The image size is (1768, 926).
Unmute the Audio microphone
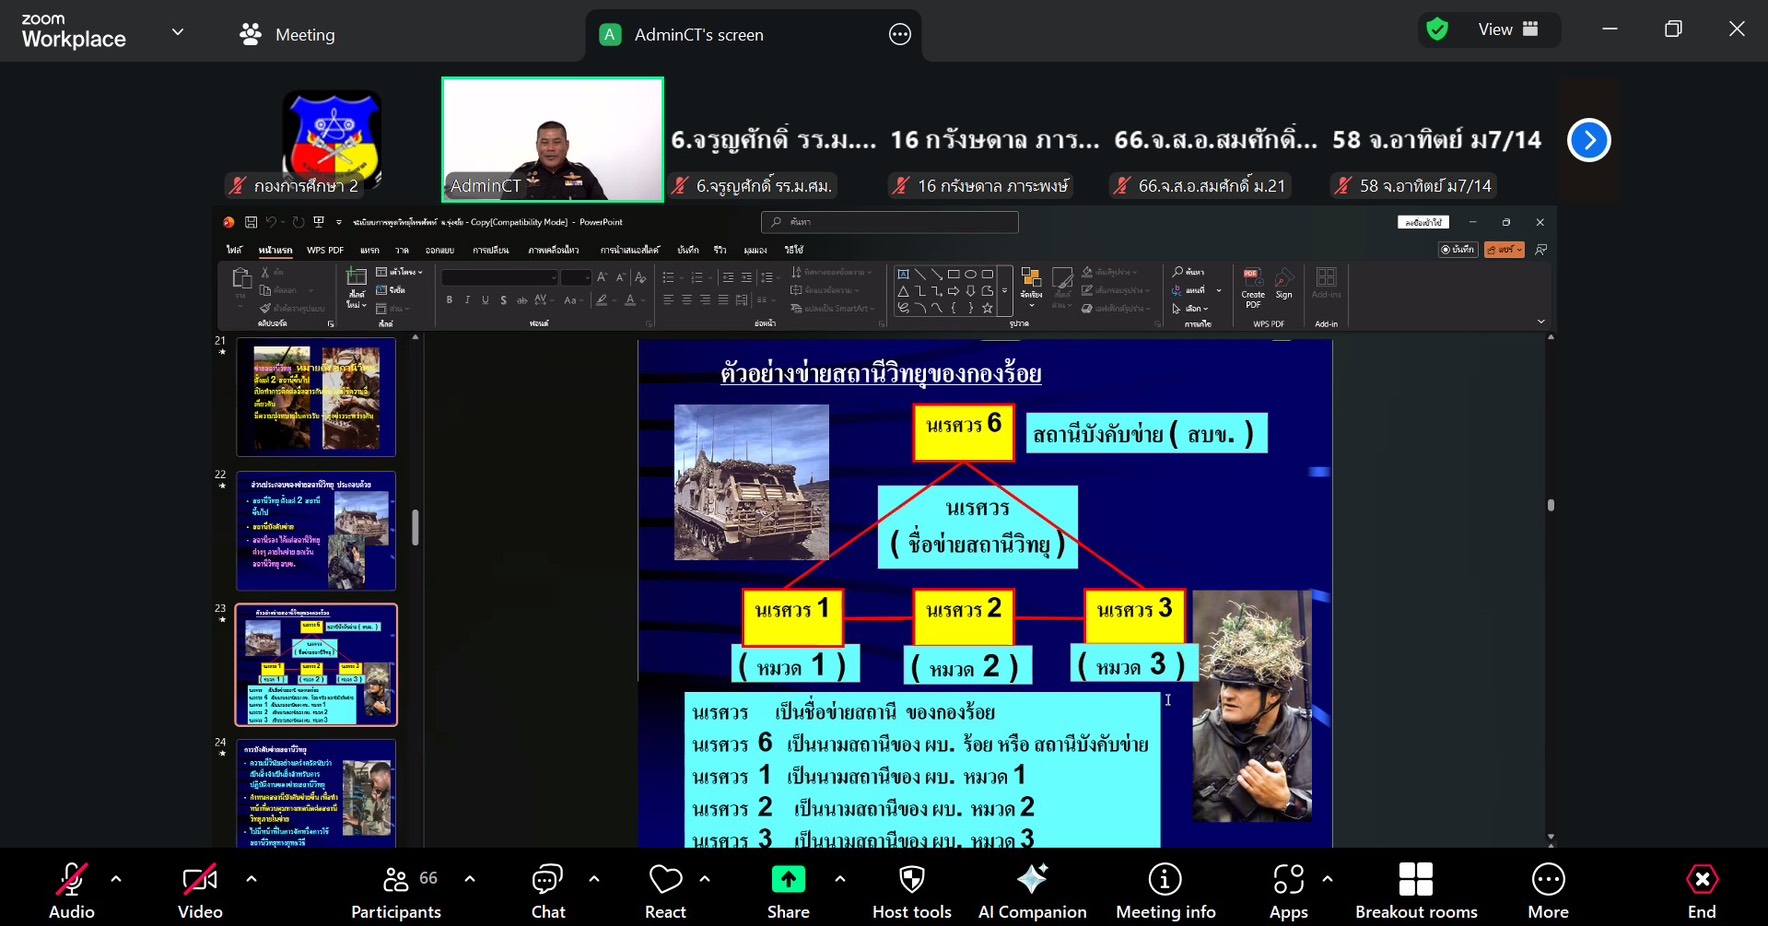click(71, 890)
